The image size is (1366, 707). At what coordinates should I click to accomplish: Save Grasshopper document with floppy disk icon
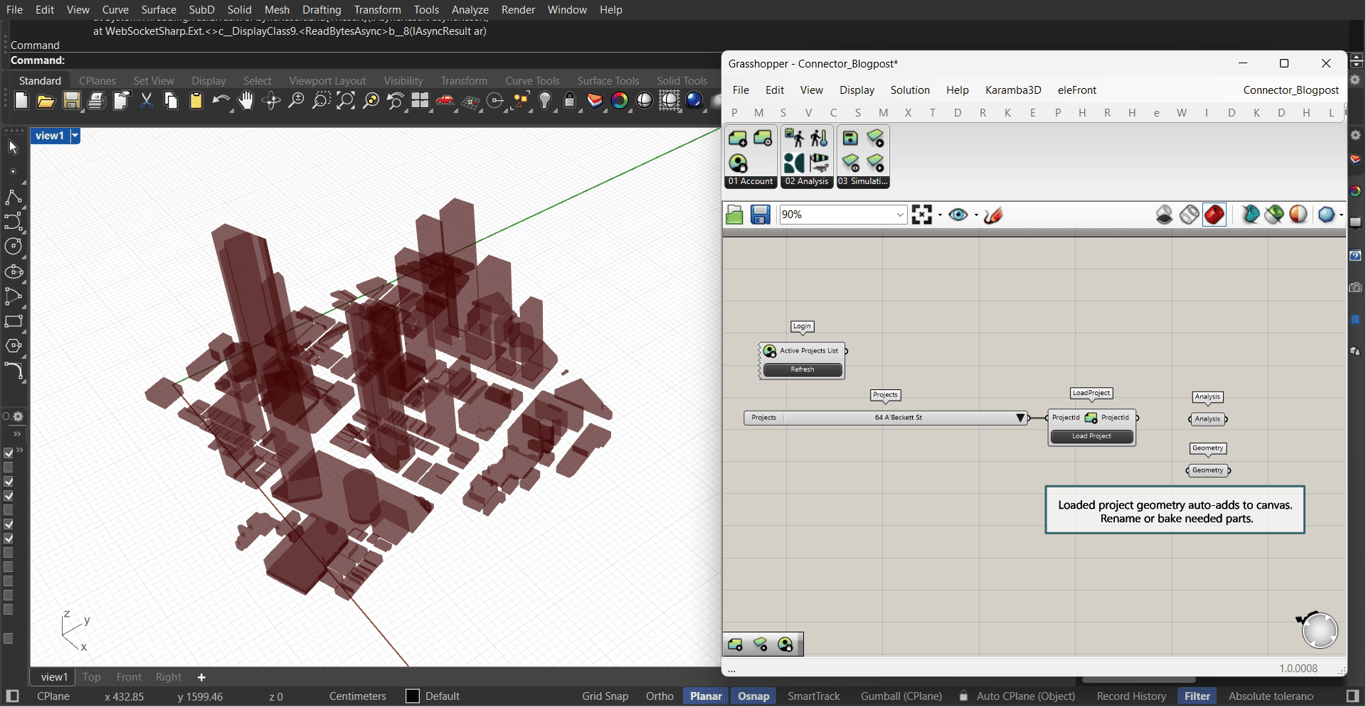pos(760,215)
